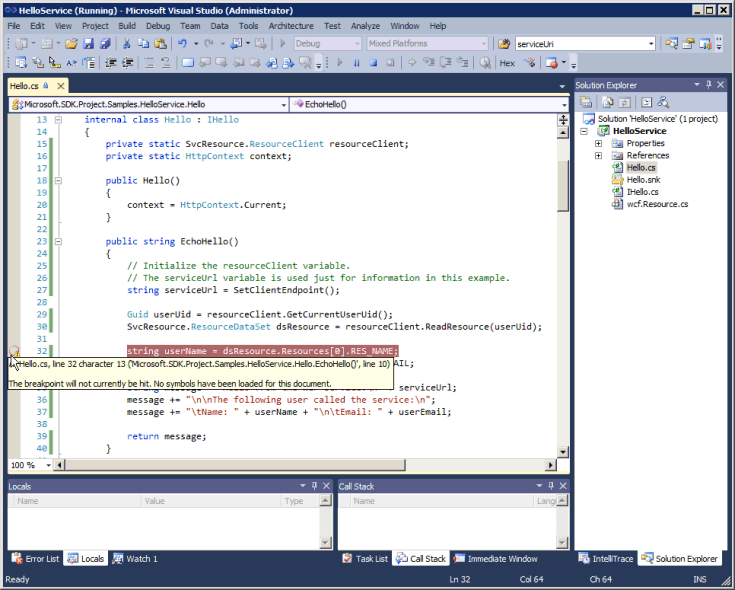This screenshot has width=735, height=590.
Task: Open the Microsoft.SDK types dropdown
Action: pos(284,105)
